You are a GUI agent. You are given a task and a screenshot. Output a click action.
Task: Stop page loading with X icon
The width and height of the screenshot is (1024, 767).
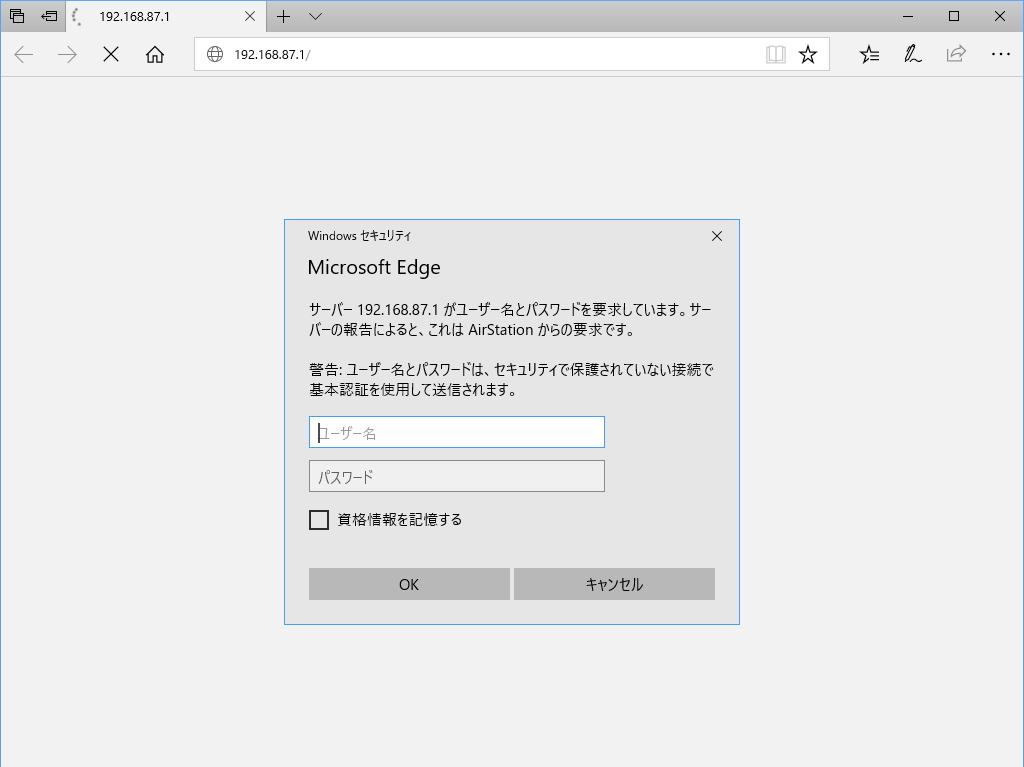110,55
